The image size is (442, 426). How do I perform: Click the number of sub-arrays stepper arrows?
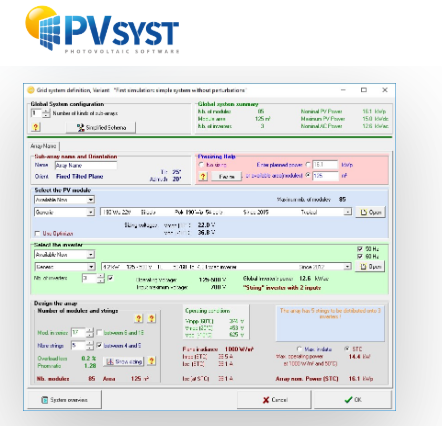point(46,113)
